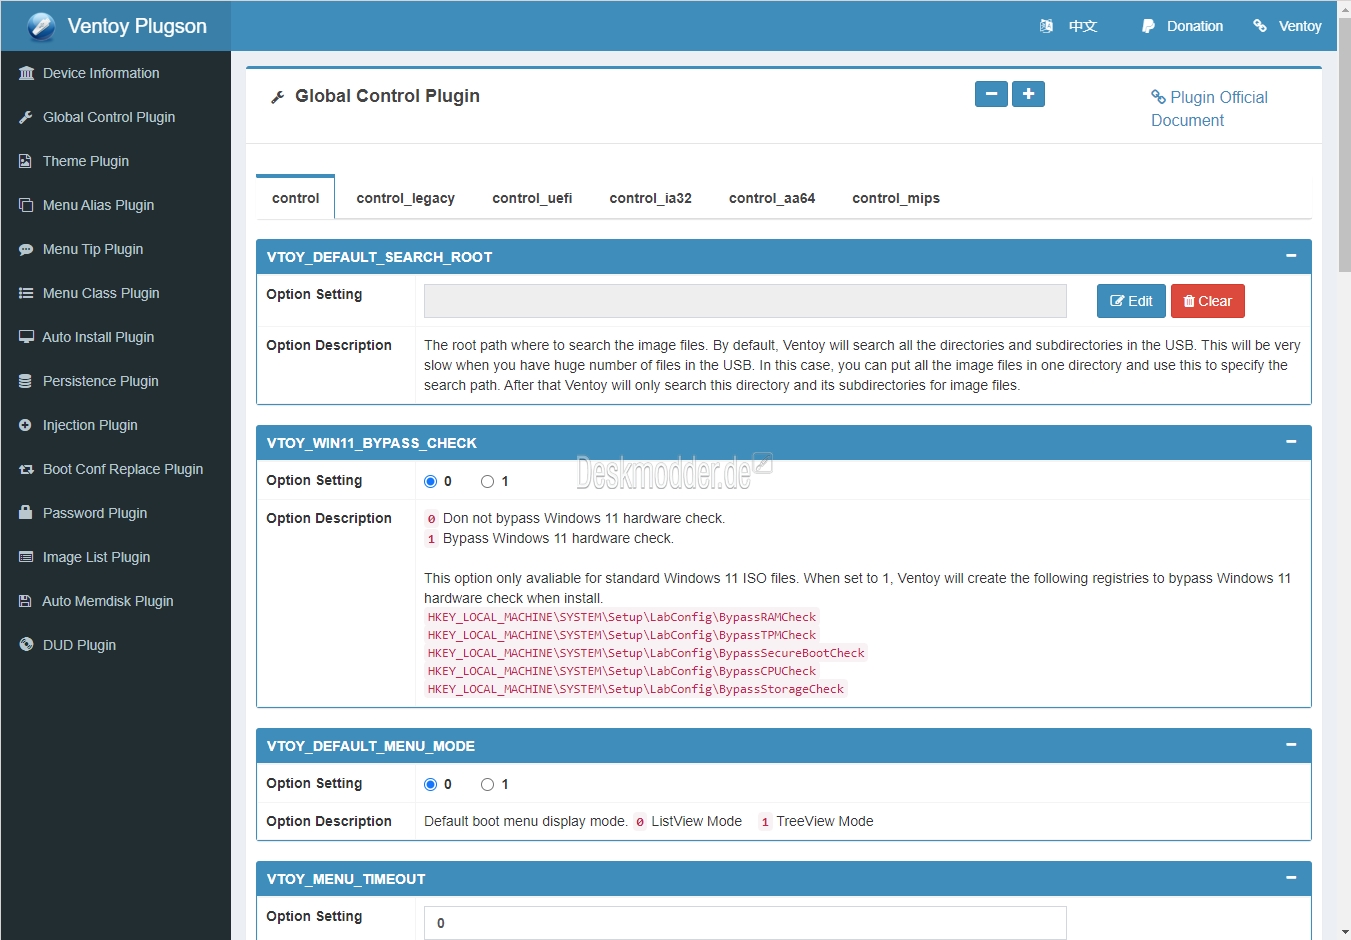This screenshot has height=940, width=1351.
Task: Select 1 TreeView for VTOY_DEFAULT_MENU_MODE
Action: coord(488,784)
